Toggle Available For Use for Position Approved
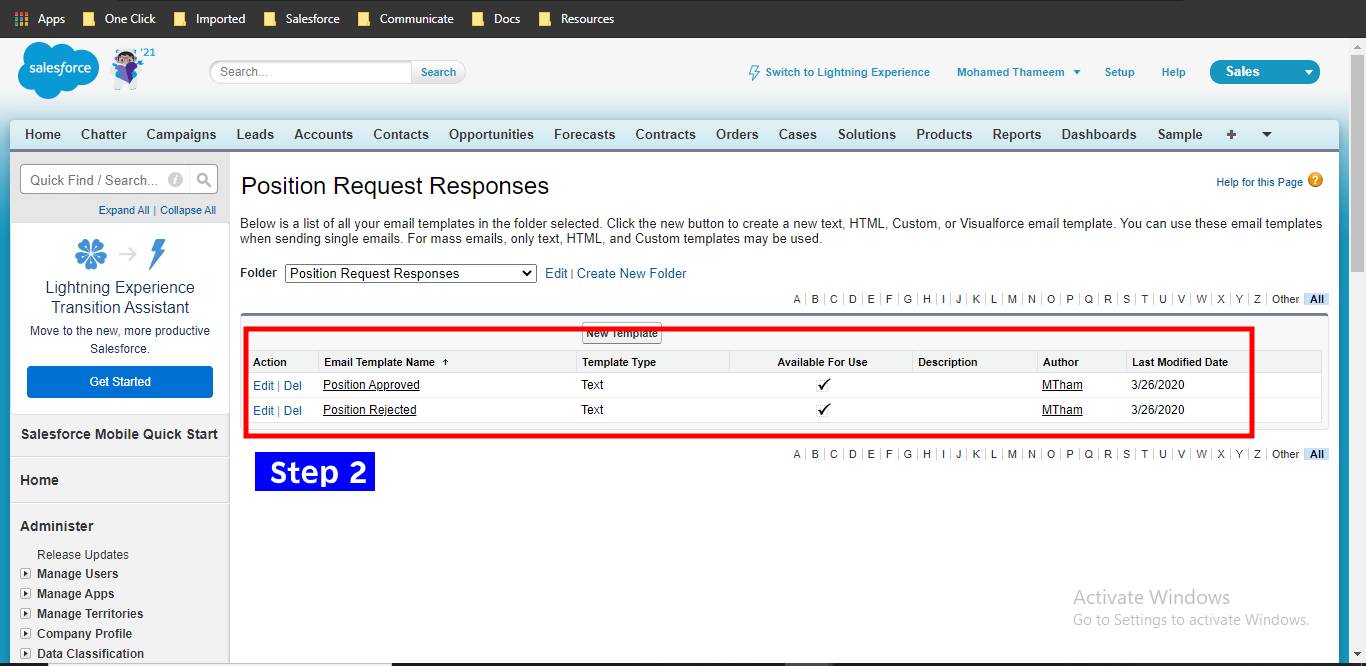The width and height of the screenshot is (1366, 666). pos(823,384)
